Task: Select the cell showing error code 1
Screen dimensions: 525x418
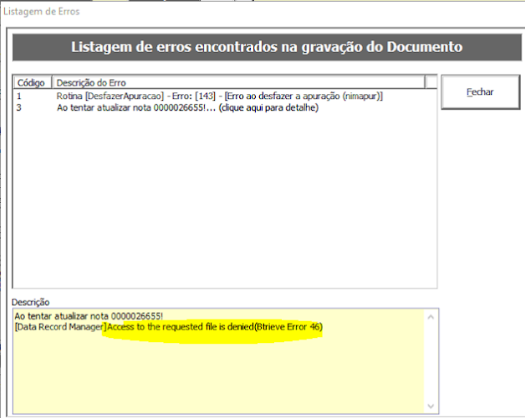Action: click(x=19, y=96)
